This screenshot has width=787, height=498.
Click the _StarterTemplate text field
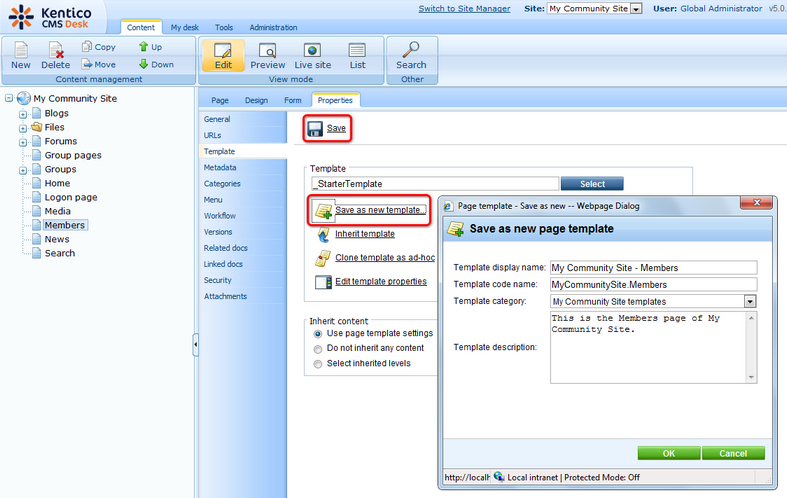435,184
